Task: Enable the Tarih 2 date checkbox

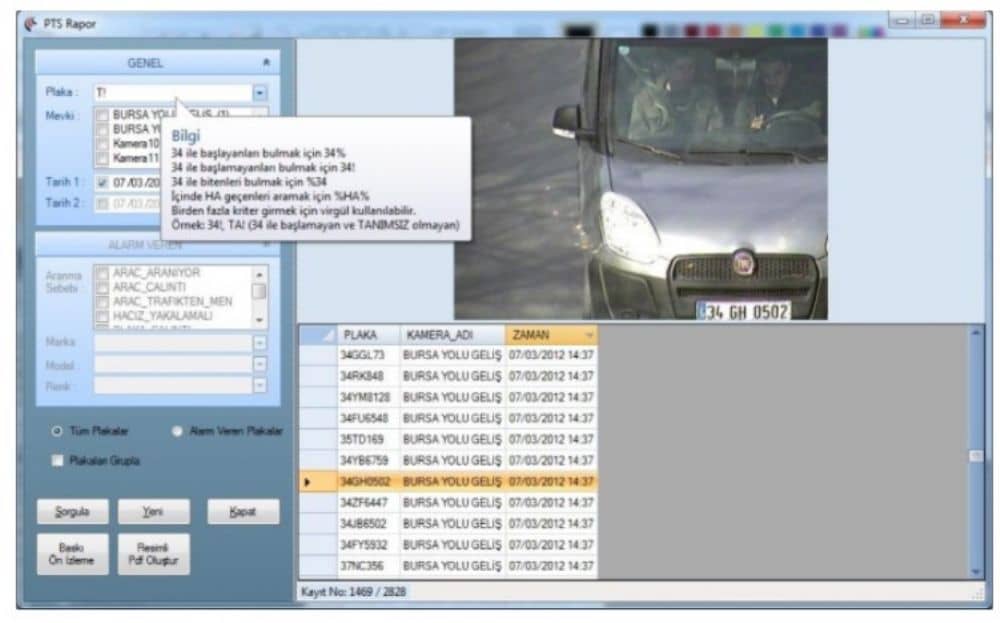Action: pyautogui.click(x=102, y=204)
